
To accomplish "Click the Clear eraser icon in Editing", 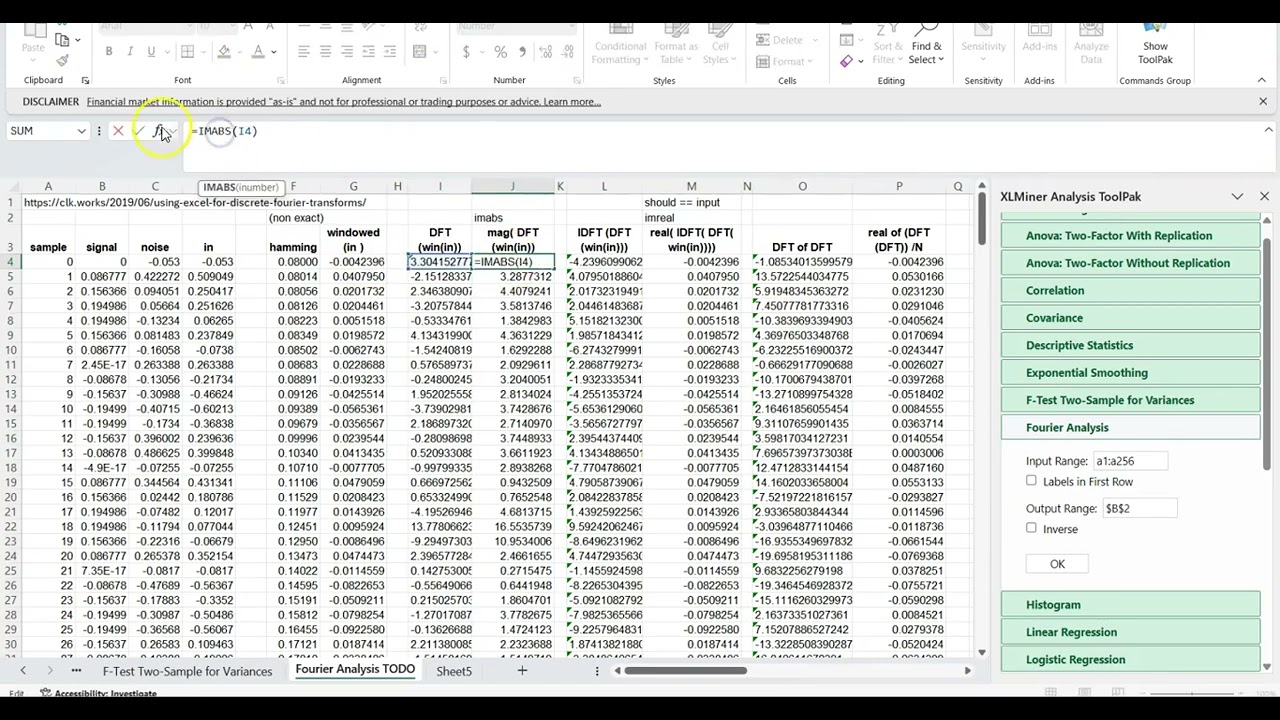I will point(846,61).
